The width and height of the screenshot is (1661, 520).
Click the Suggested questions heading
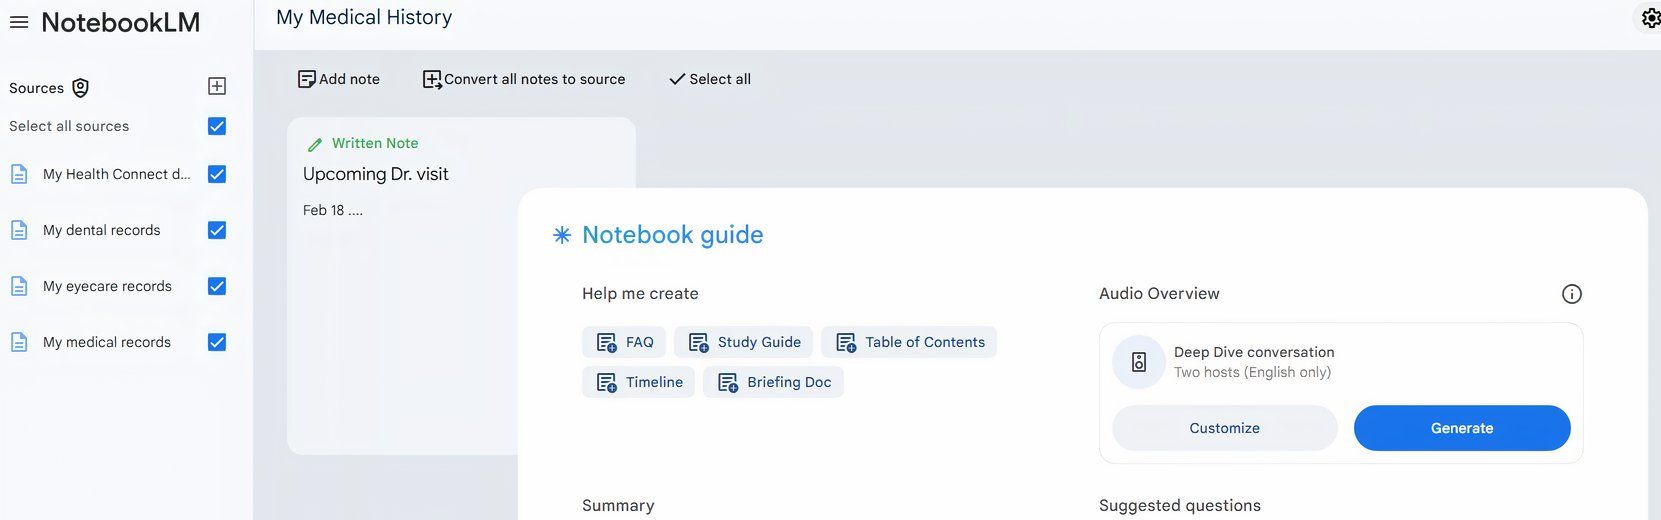click(x=1180, y=506)
